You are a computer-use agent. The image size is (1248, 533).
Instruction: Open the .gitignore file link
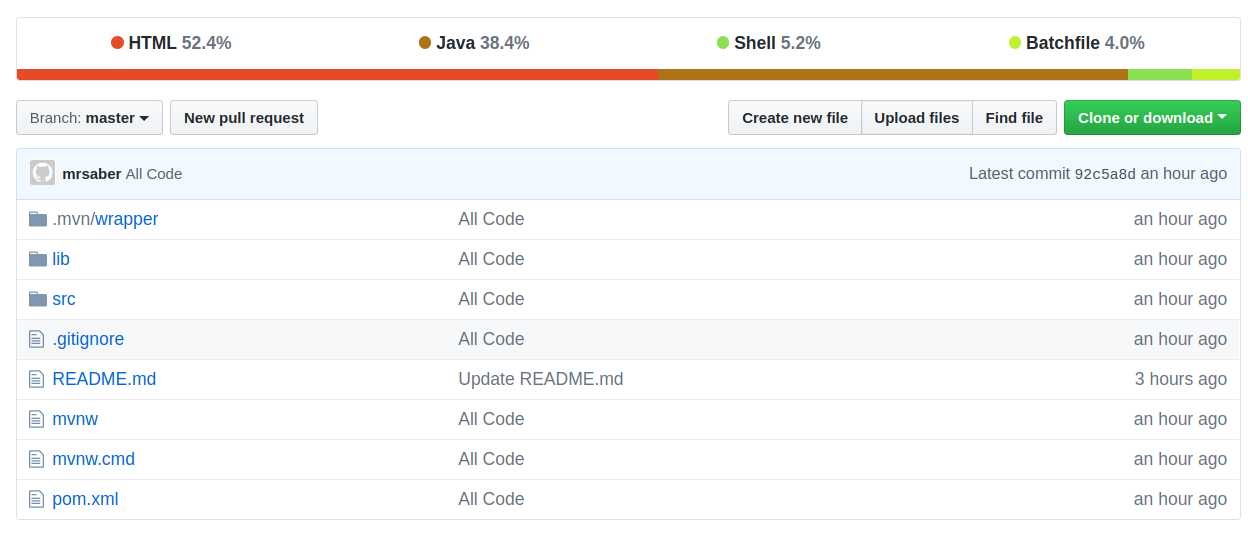tap(88, 339)
